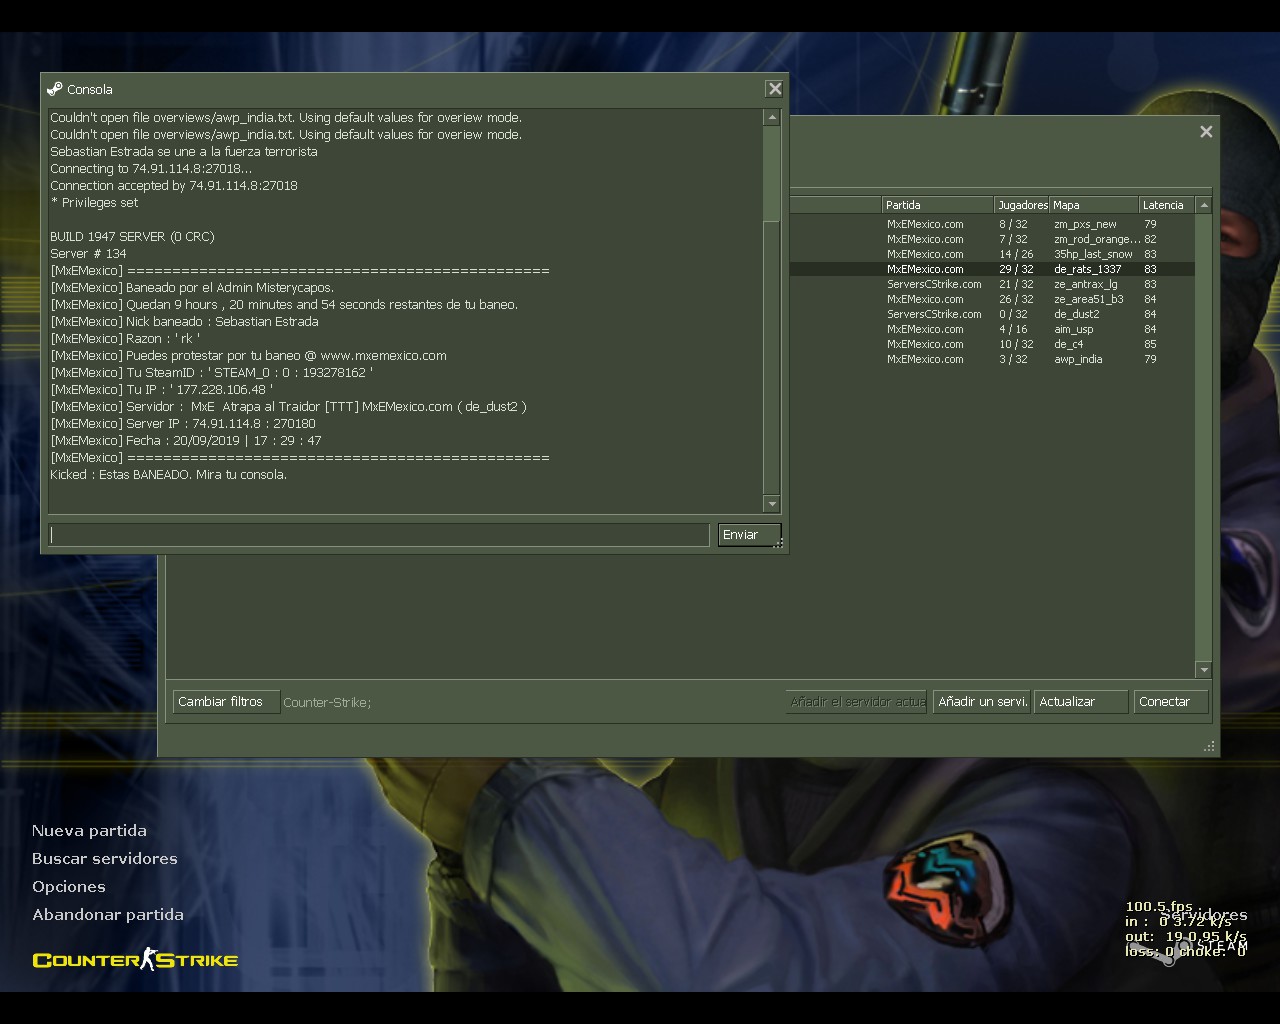Click the console command input field
1280x1024 pixels.
pos(379,535)
